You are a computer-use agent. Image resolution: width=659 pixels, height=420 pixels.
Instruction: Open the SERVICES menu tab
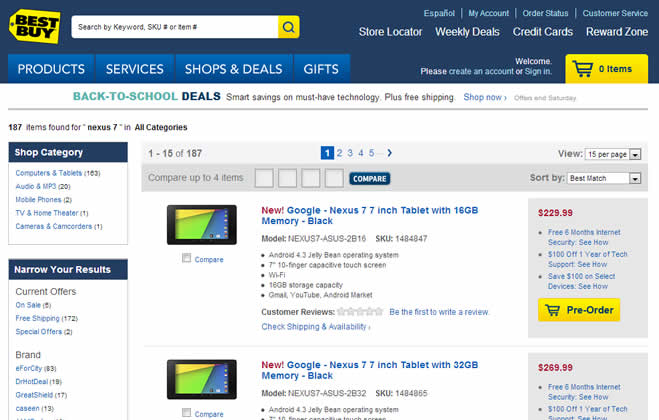134,69
